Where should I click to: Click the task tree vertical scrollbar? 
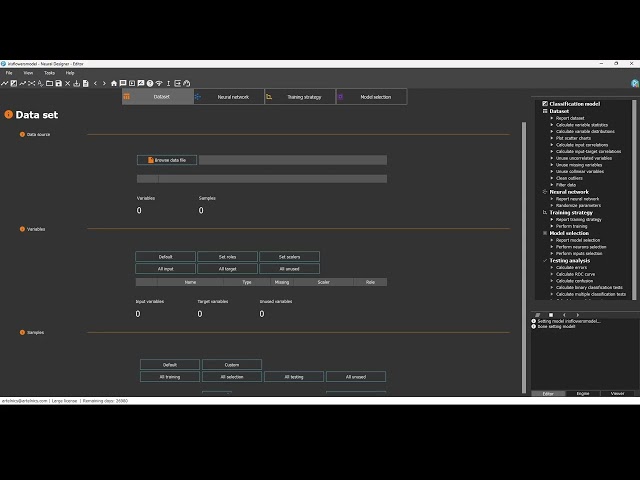click(x=634, y=200)
